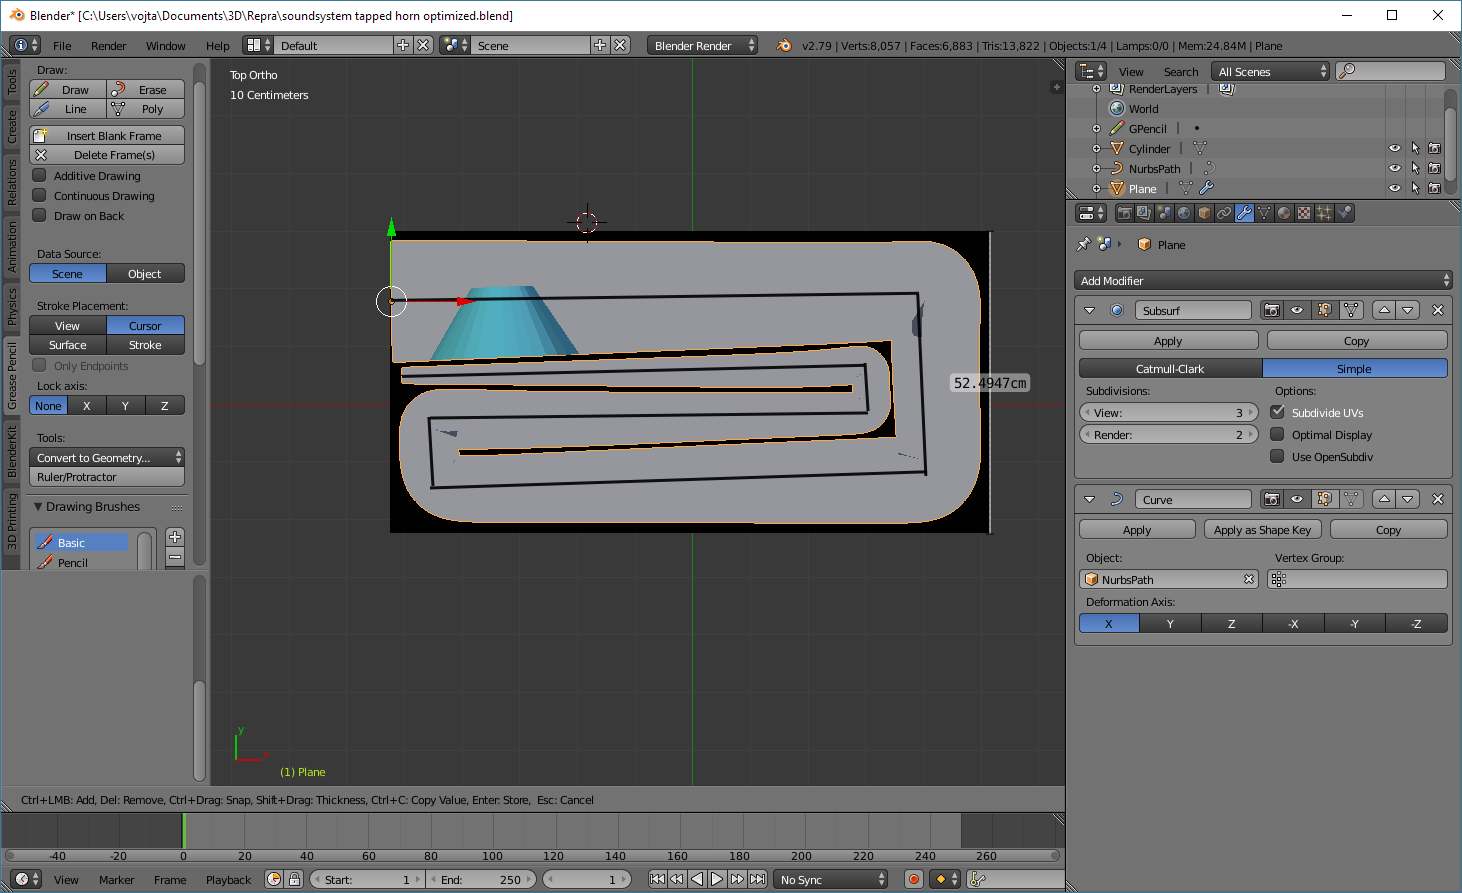The width and height of the screenshot is (1462, 893).
Task: Open the File menu
Action: click(x=62, y=45)
